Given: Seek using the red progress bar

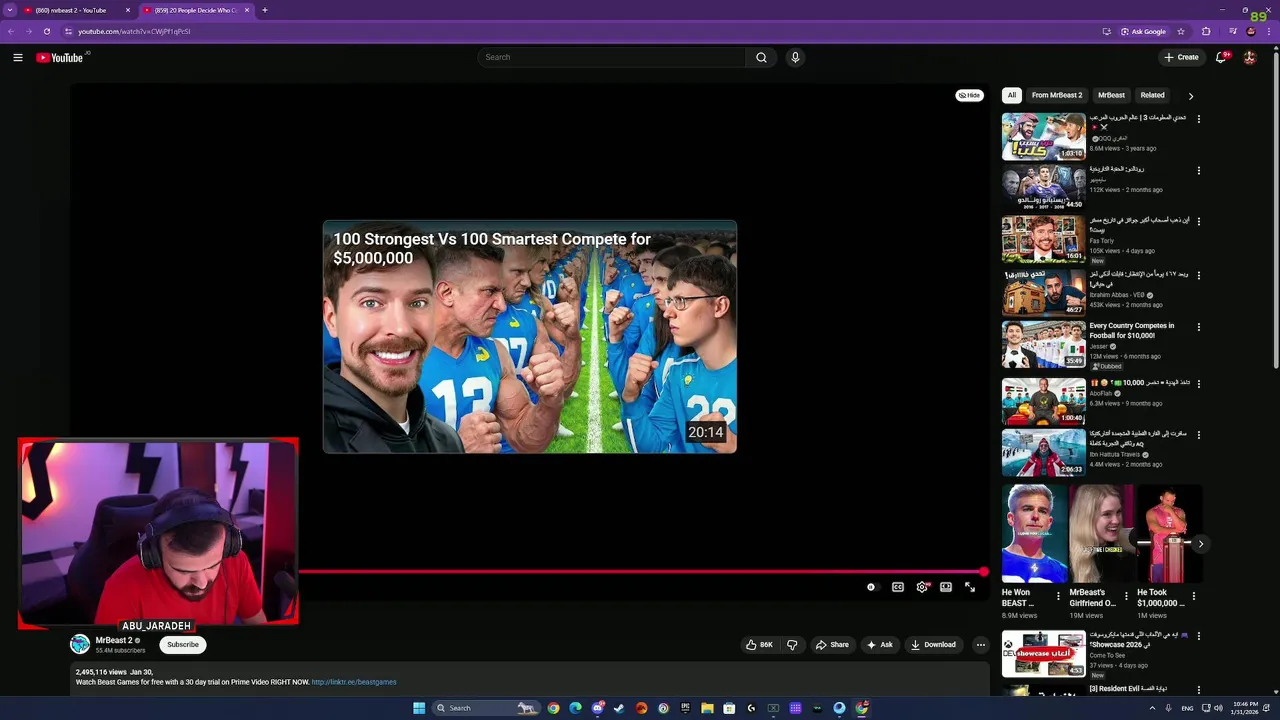Looking at the screenshot, I should click(x=641, y=572).
